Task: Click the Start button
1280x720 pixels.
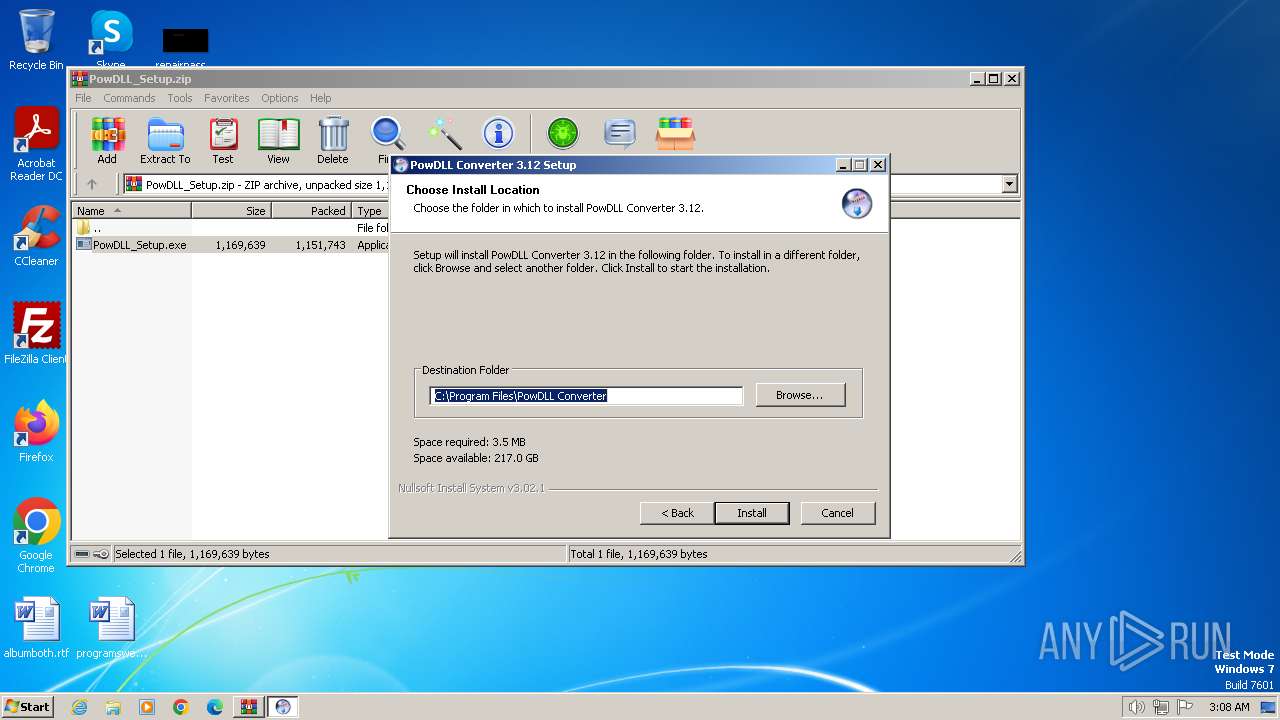Action: point(27,707)
